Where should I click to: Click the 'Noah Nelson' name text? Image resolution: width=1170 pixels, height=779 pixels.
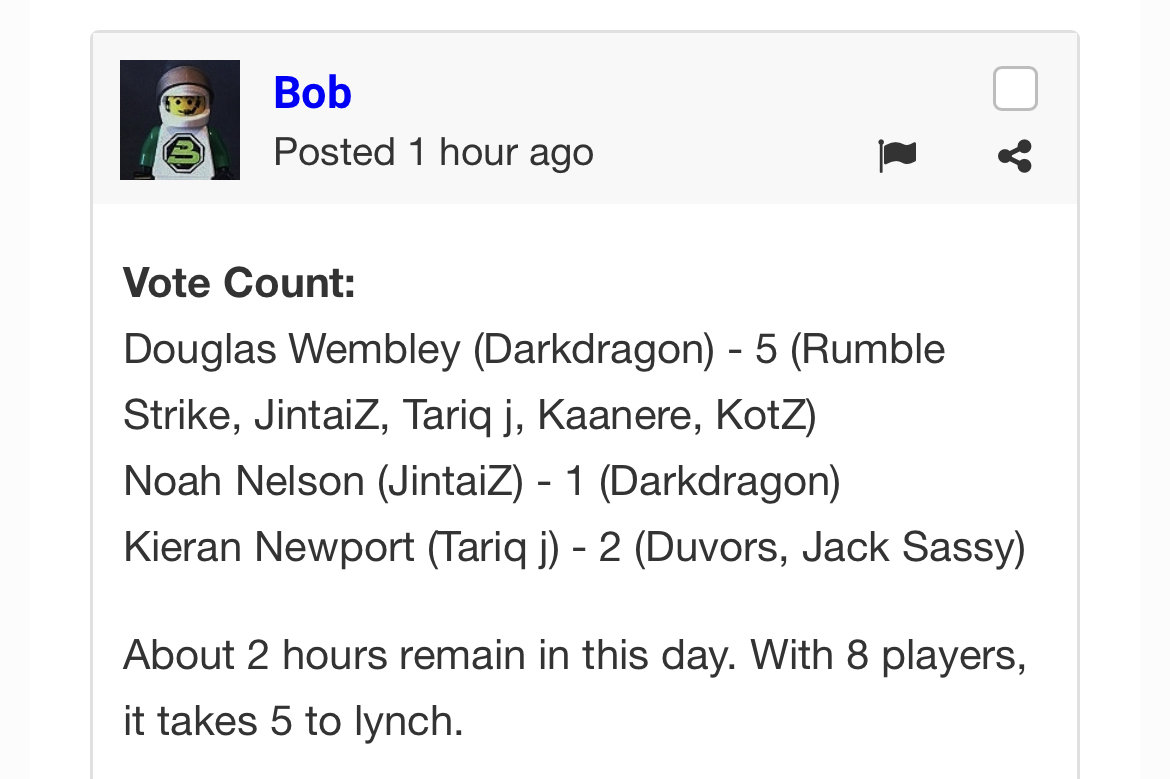[x=244, y=482]
